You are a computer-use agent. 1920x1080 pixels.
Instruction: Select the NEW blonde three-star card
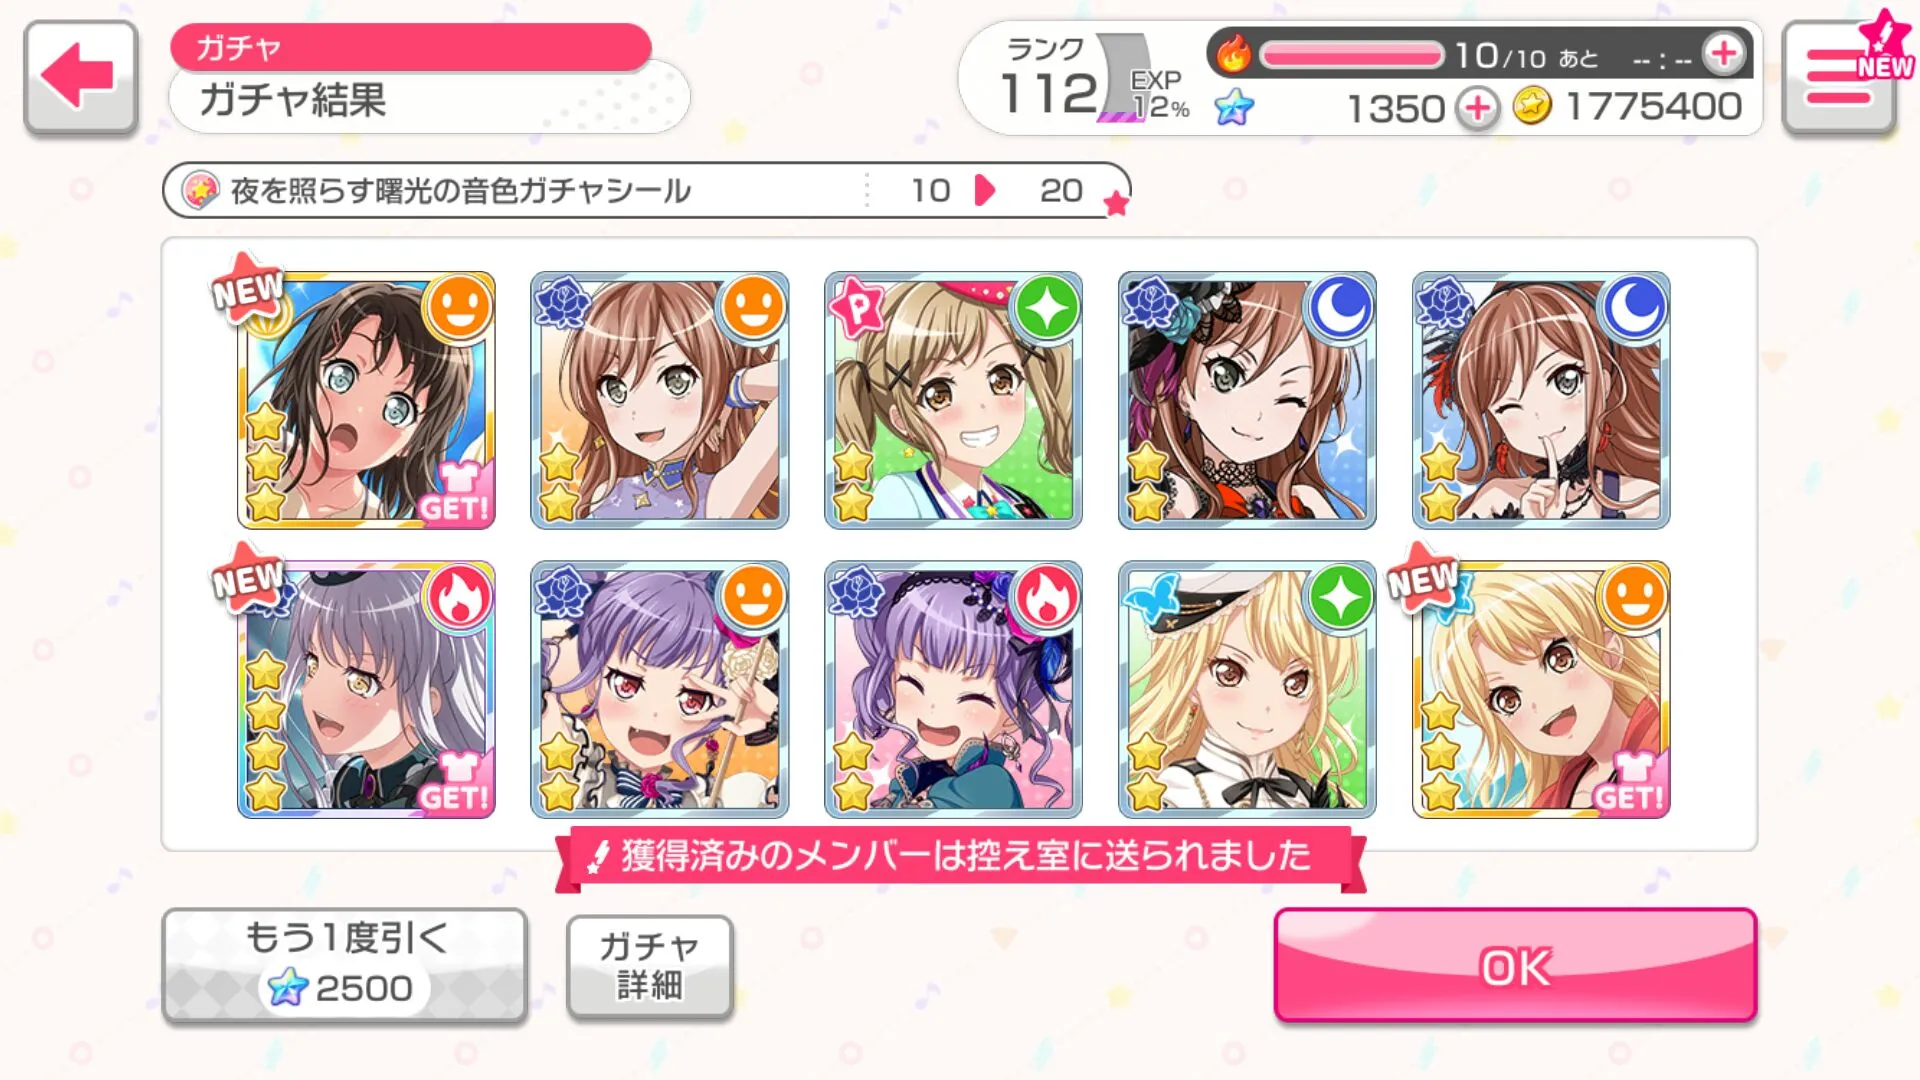click(x=1541, y=689)
